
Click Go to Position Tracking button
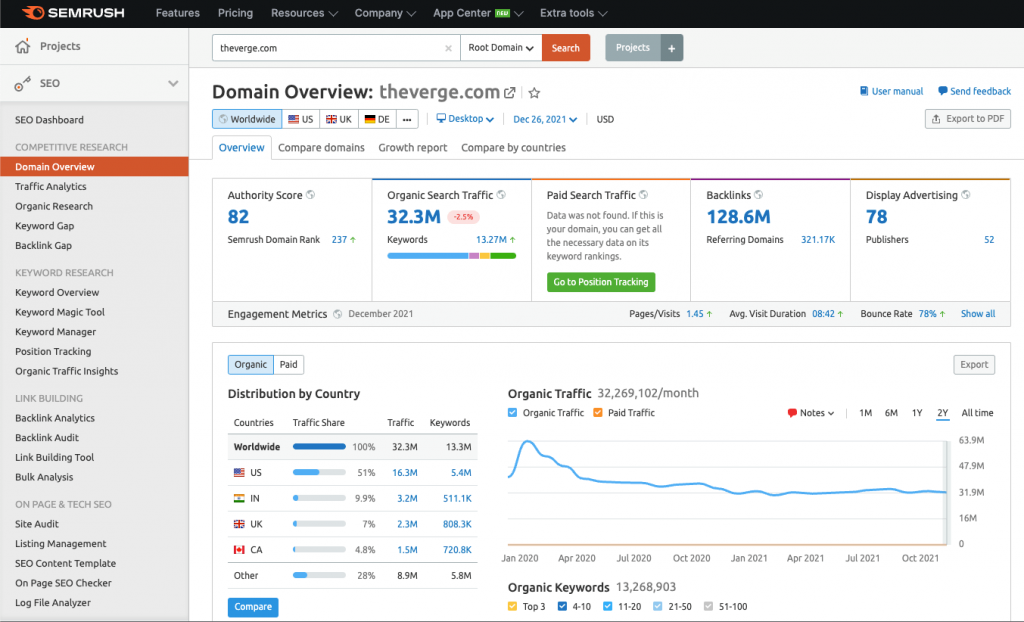(x=601, y=282)
